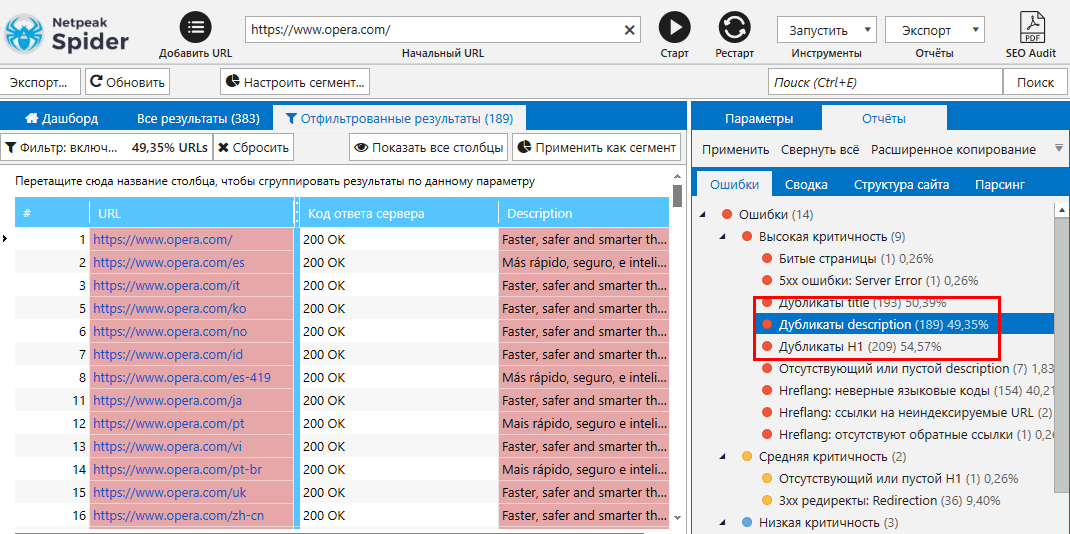1070x534 pixels.
Task: Start crawling with the Старт play icon
Action: (x=674, y=28)
